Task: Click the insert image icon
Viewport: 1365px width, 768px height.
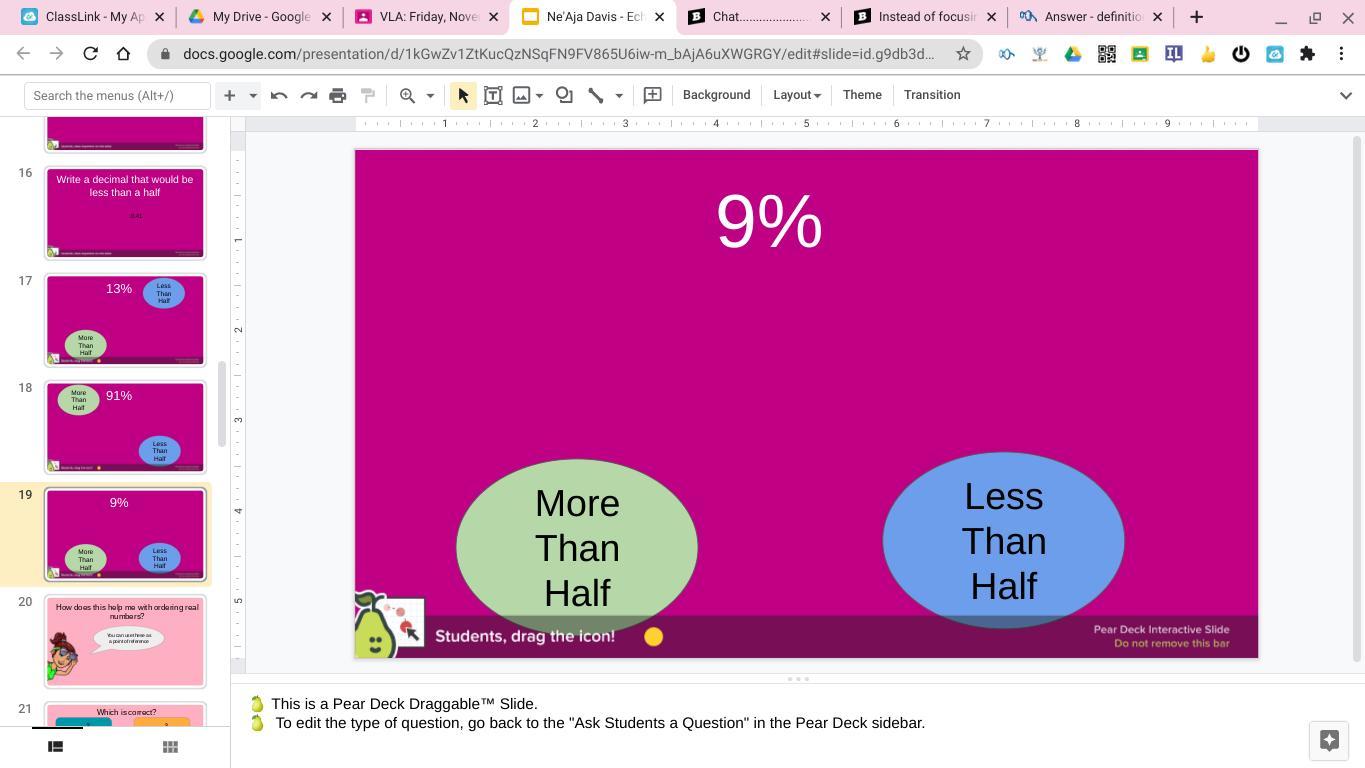Action: (521, 95)
